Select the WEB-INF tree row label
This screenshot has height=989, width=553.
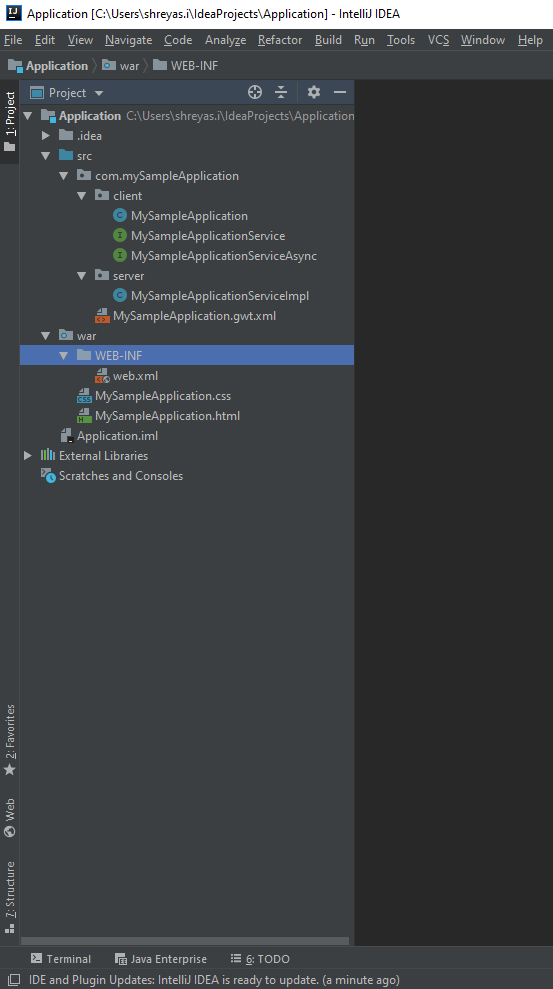pyautogui.click(x=119, y=356)
